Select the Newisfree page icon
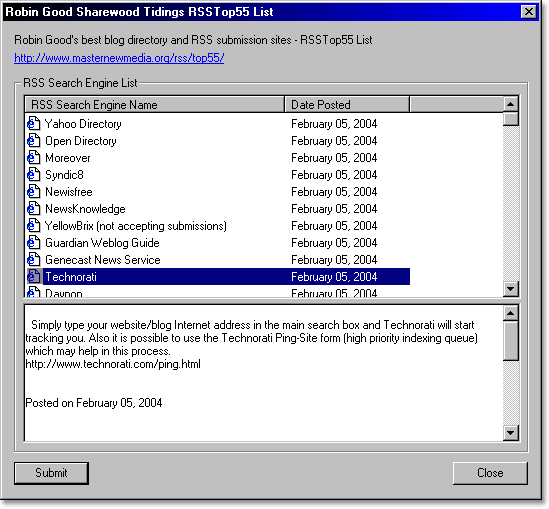 tap(33, 192)
